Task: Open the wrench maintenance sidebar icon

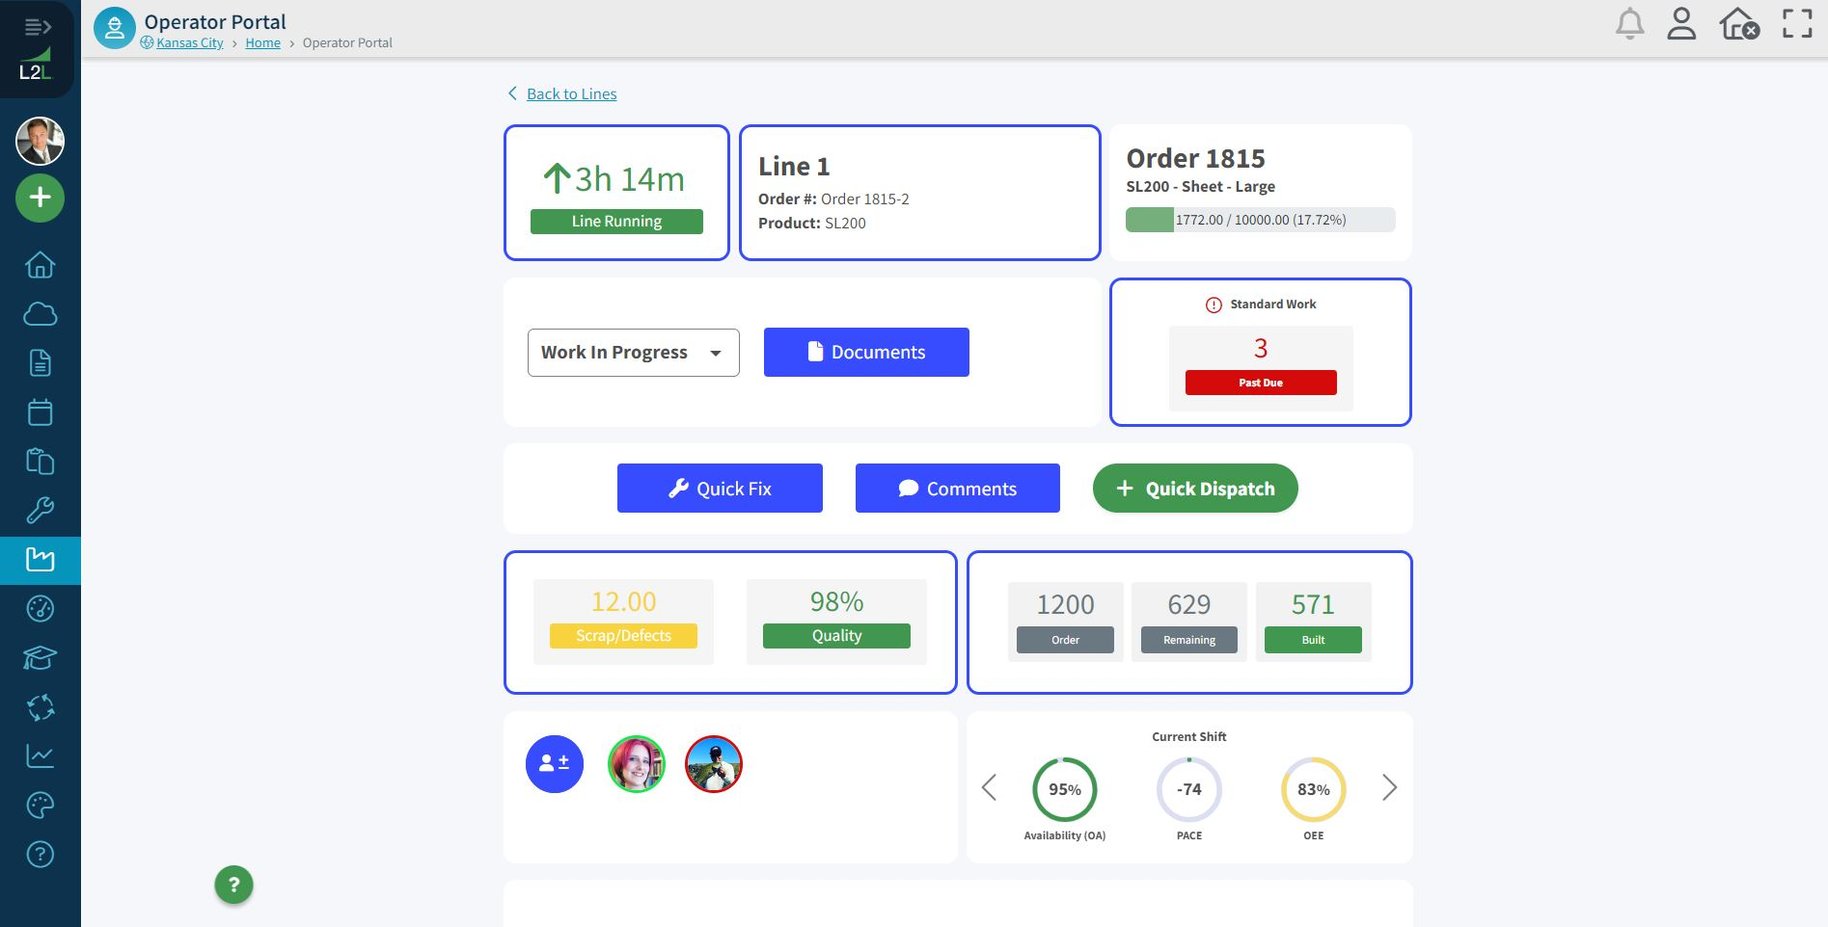Action: [x=40, y=511]
